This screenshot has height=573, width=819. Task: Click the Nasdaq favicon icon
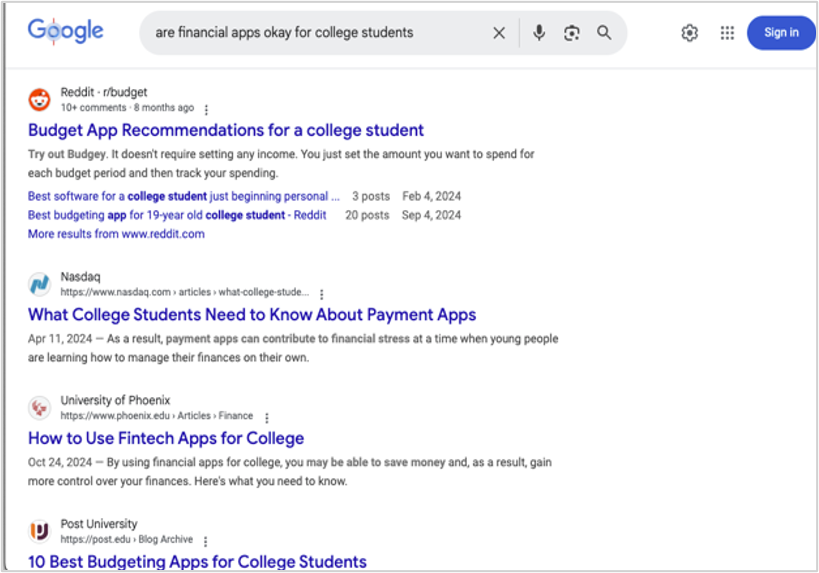tap(40, 284)
